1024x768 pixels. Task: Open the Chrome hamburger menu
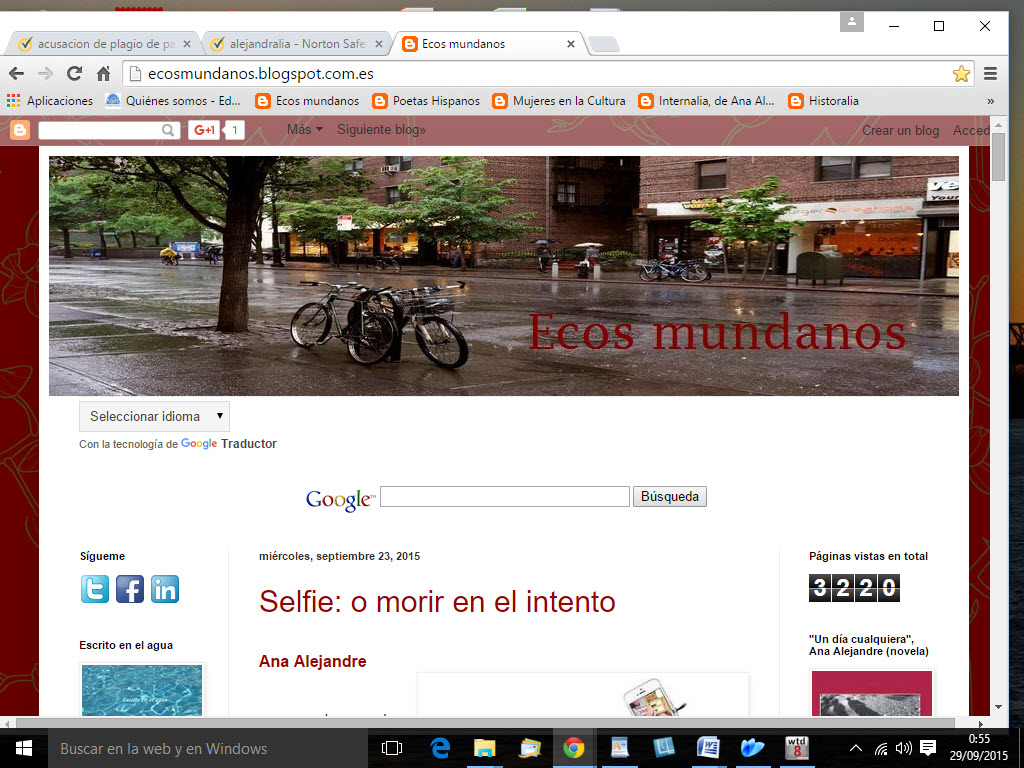[x=990, y=73]
